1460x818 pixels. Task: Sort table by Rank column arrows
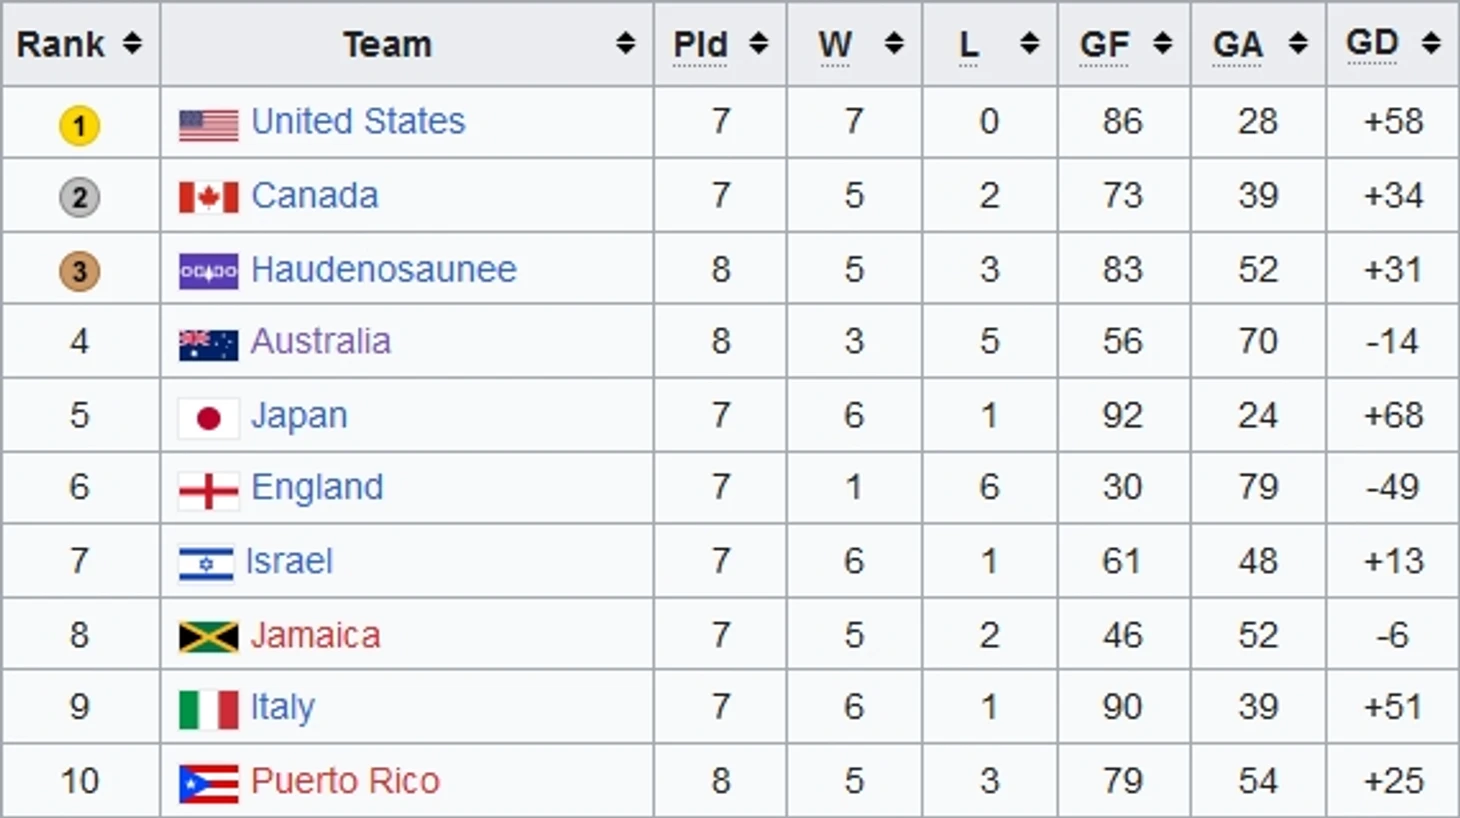132,44
